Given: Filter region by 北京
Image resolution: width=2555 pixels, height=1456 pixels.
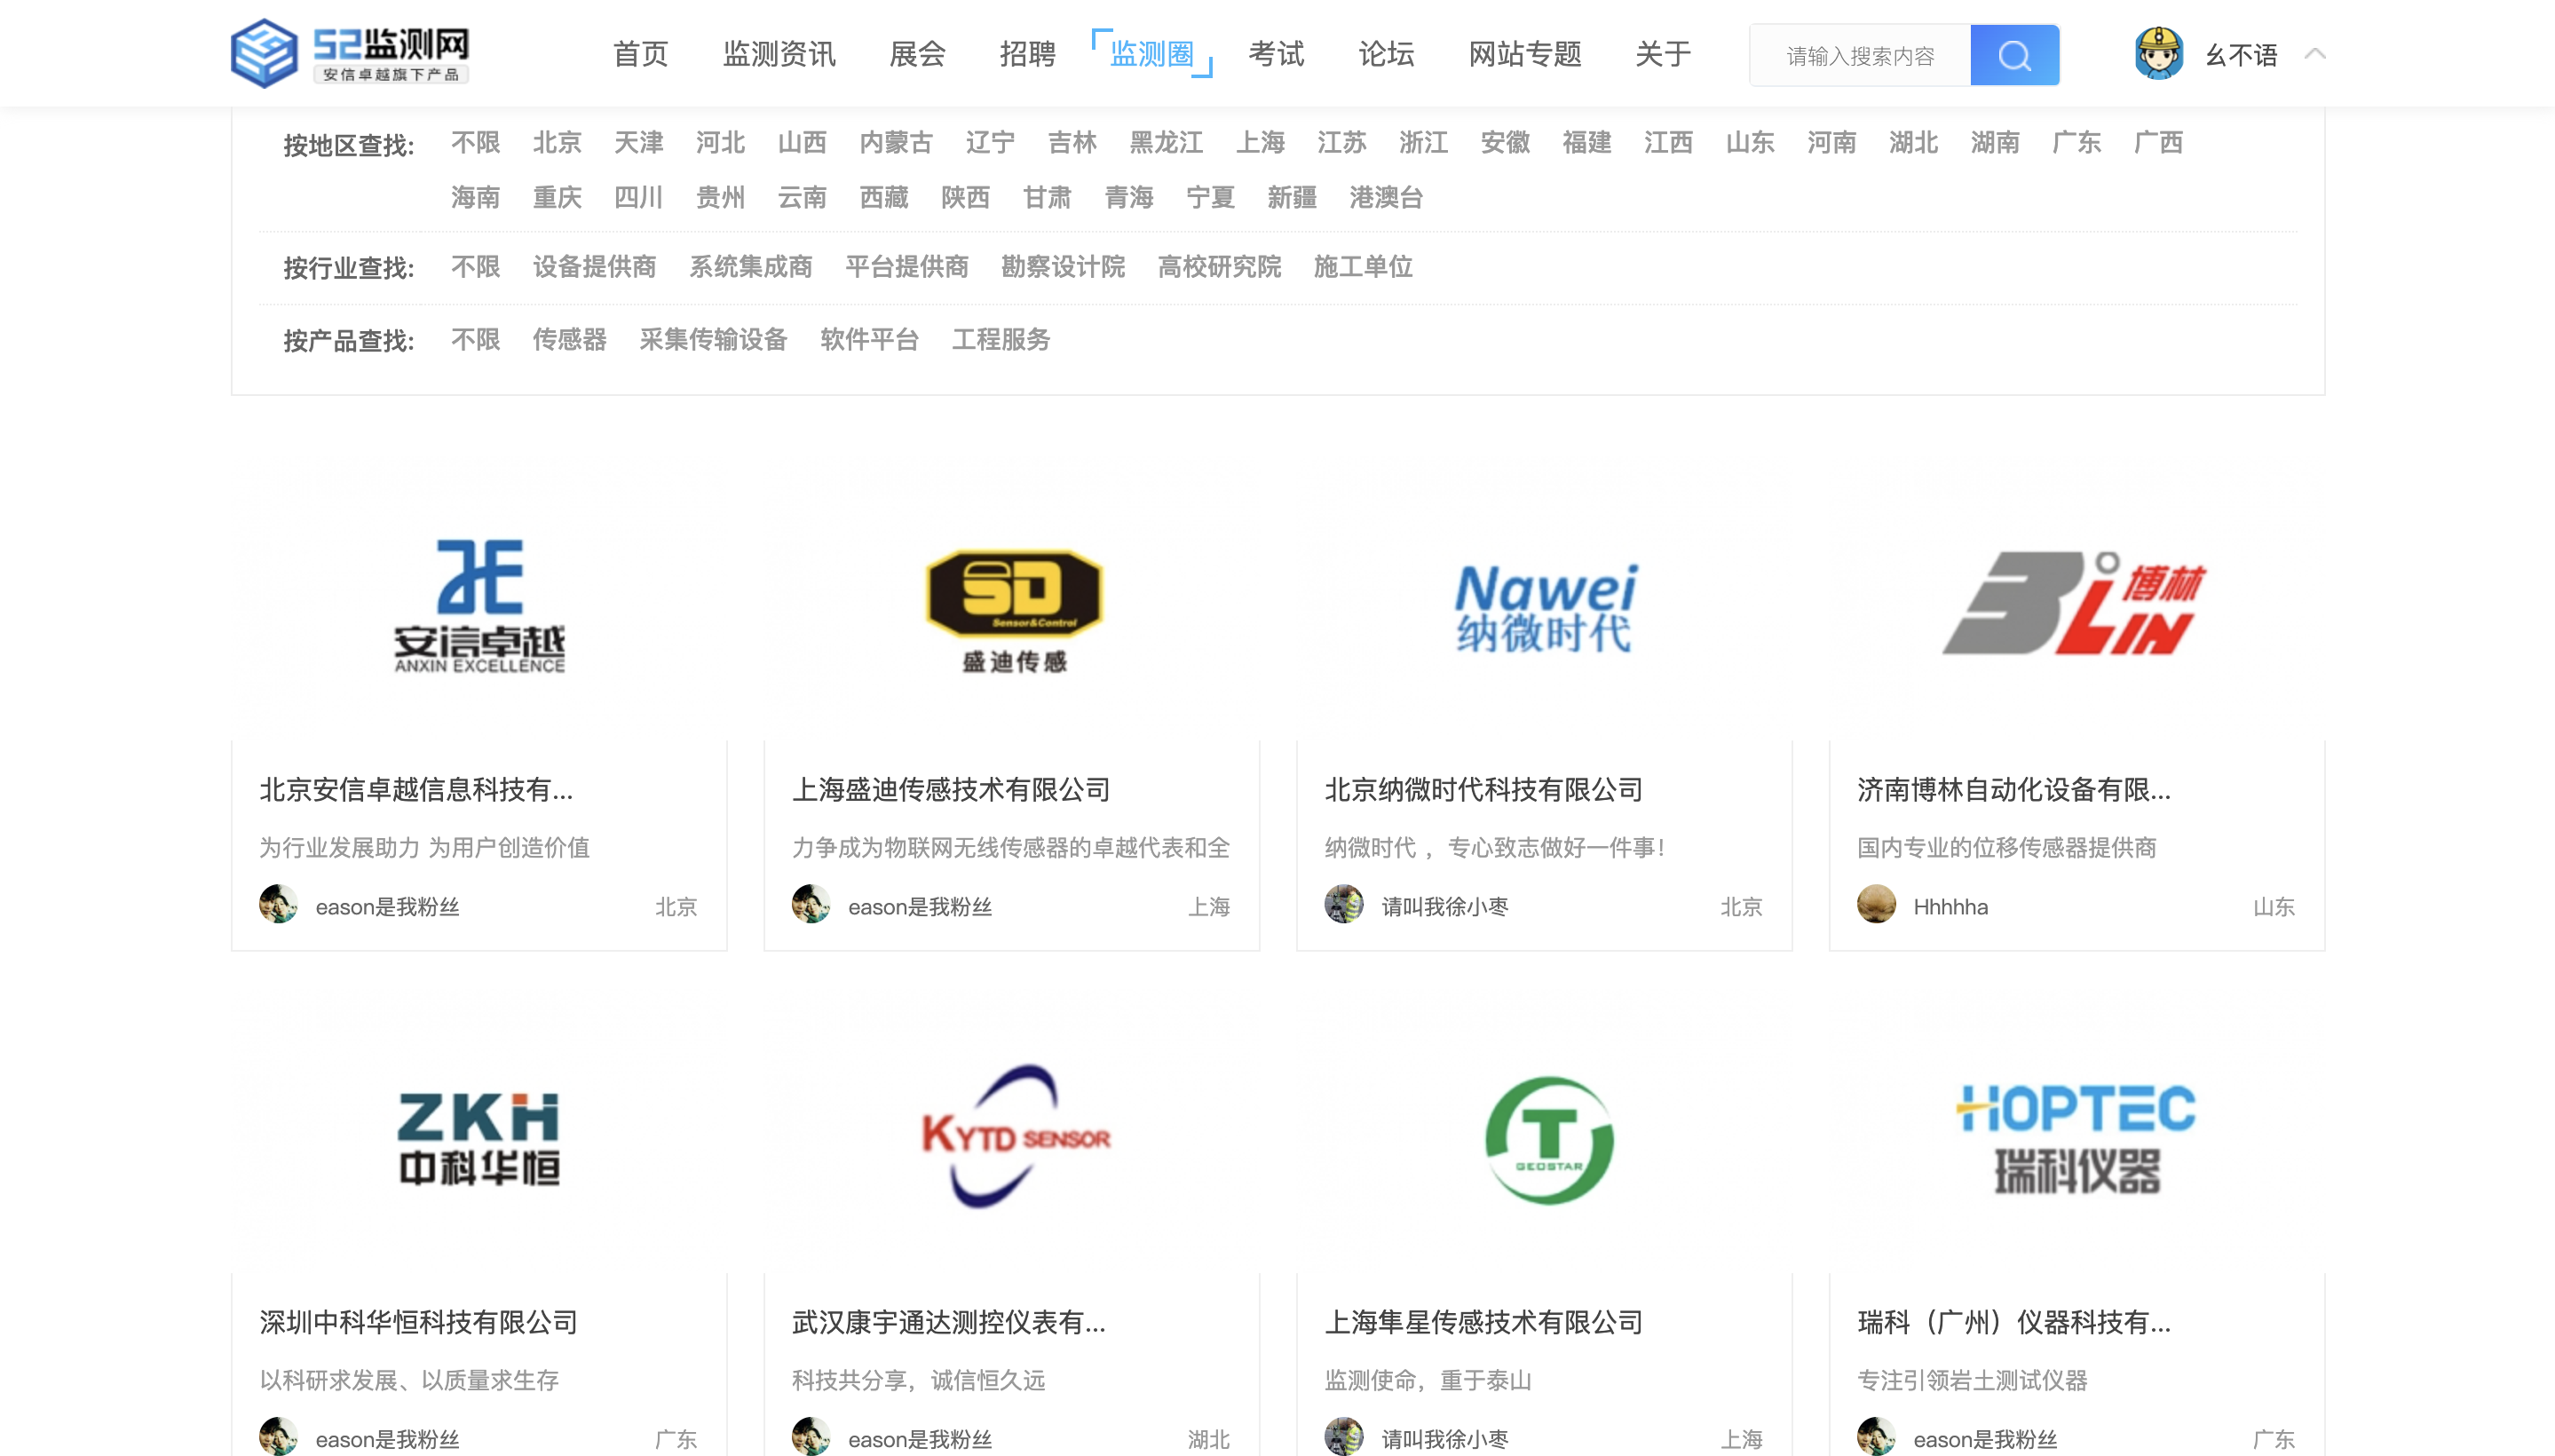Looking at the screenshot, I should tap(557, 143).
